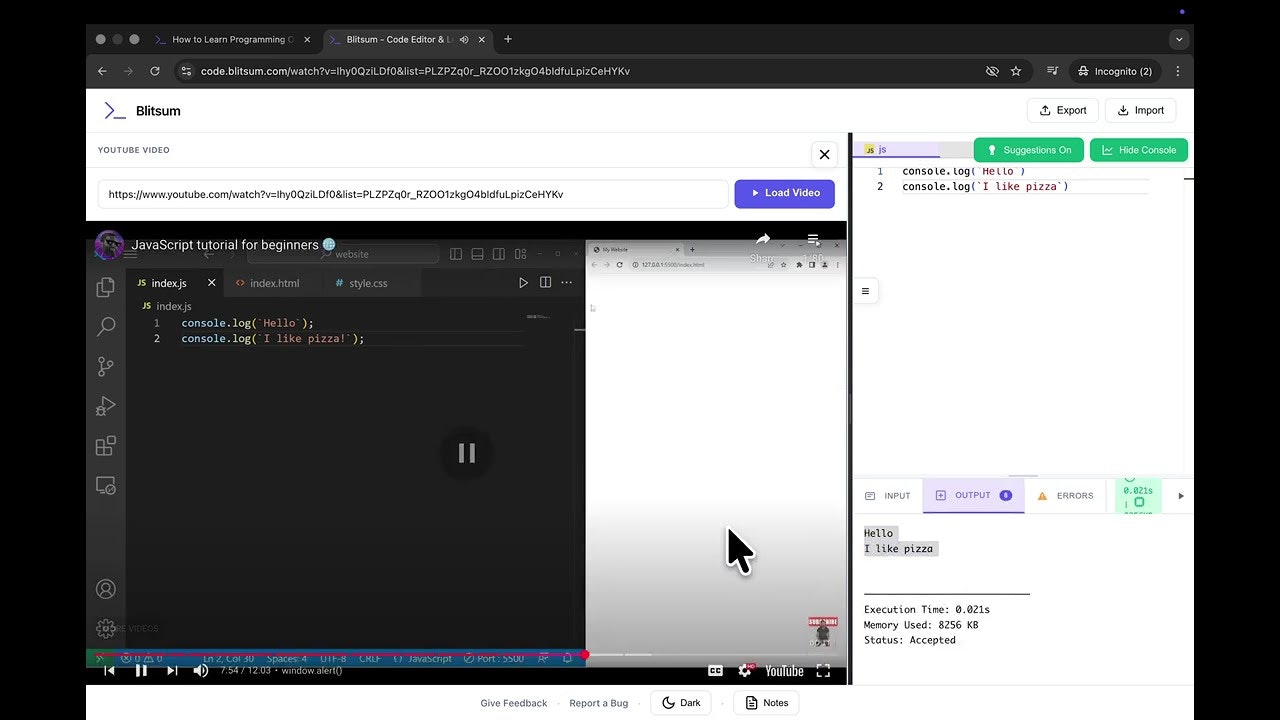Image resolution: width=1280 pixels, height=720 pixels.
Task: Open the hamburger menu beside the code editor
Action: point(865,291)
